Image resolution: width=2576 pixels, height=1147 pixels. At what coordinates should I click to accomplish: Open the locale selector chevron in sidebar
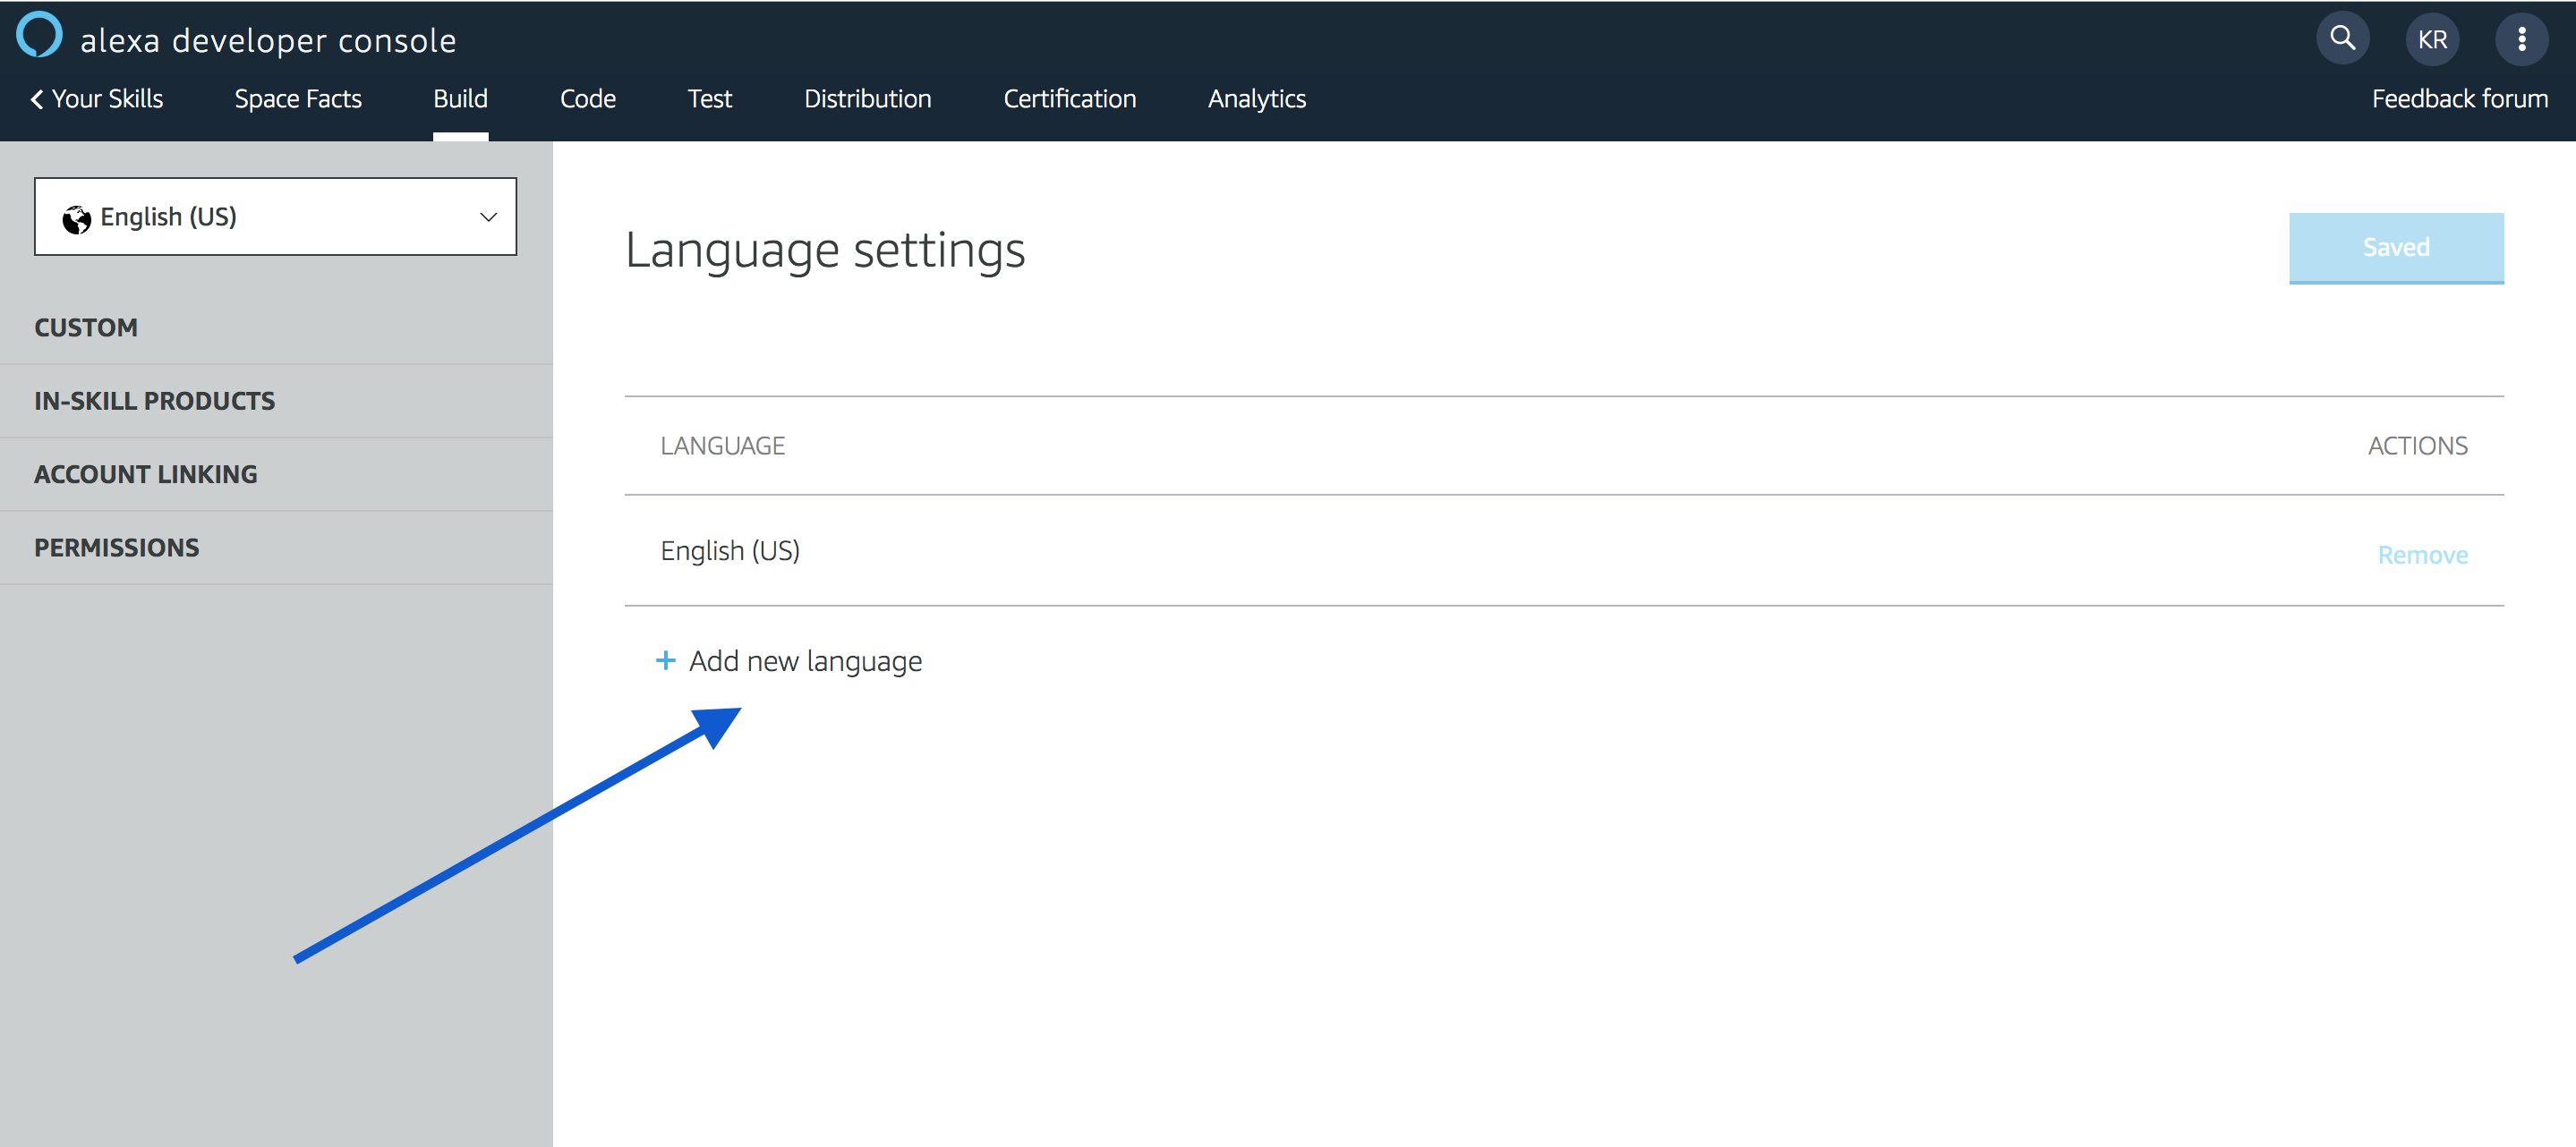pyautogui.click(x=489, y=216)
